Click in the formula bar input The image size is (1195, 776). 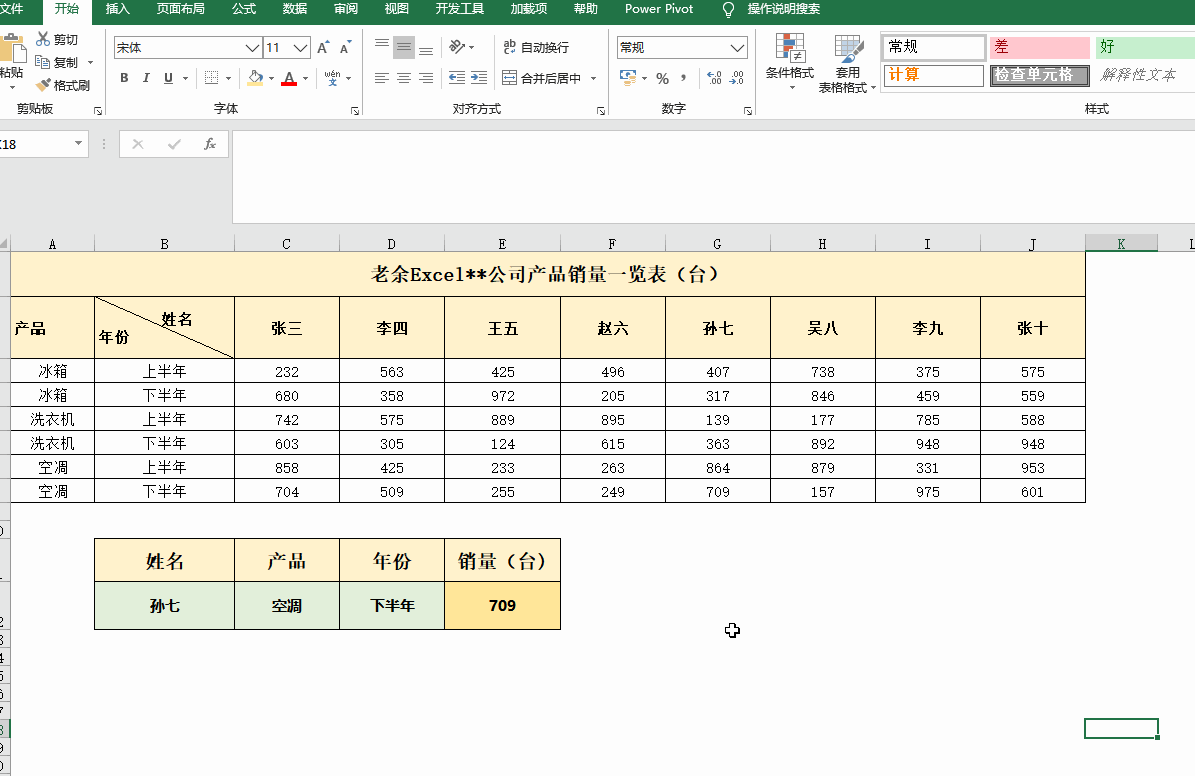pyautogui.click(x=713, y=177)
